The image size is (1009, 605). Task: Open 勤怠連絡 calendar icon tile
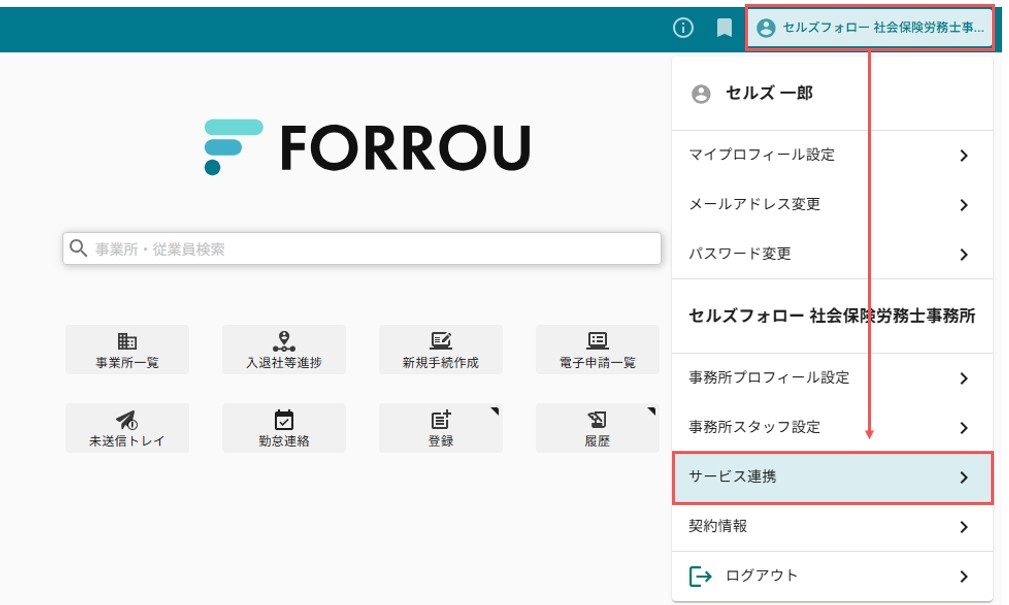click(x=284, y=428)
